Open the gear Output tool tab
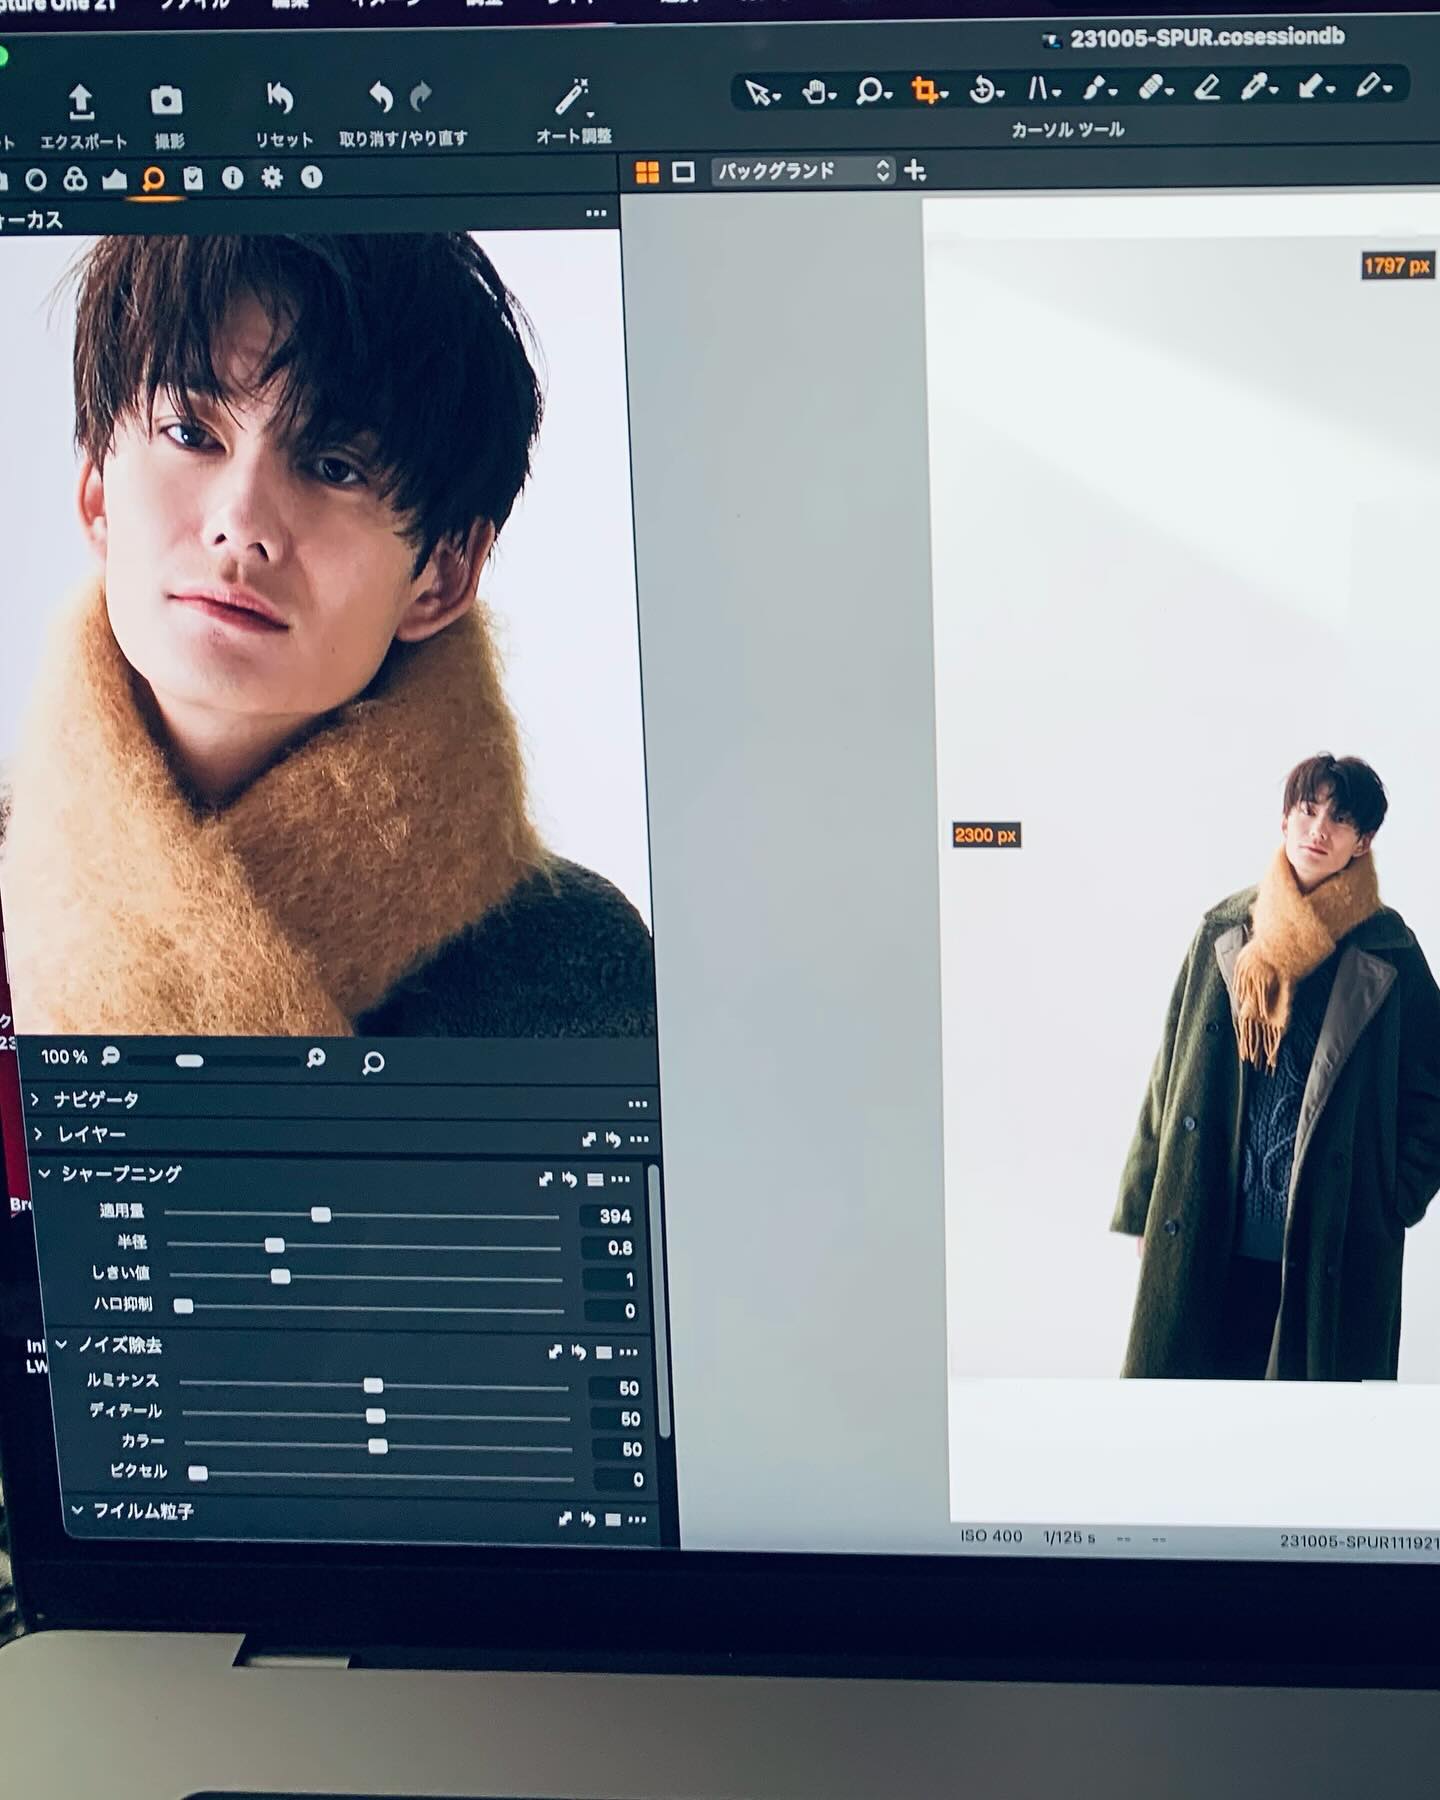1440x1800 pixels. [x=272, y=178]
